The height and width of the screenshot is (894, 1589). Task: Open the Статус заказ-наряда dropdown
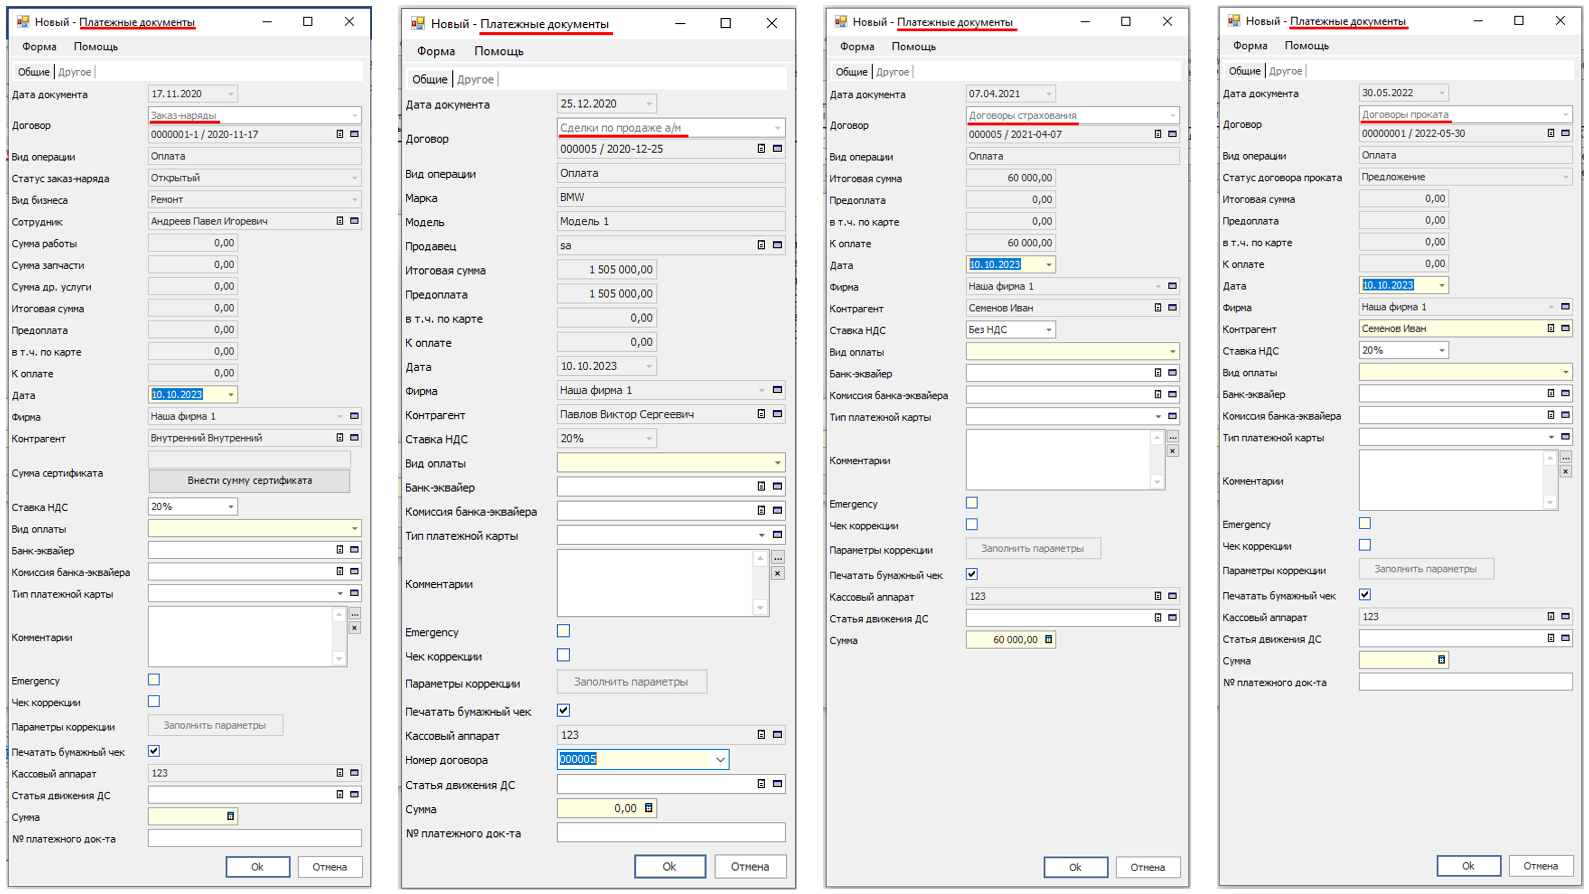[x=354, y=178]
